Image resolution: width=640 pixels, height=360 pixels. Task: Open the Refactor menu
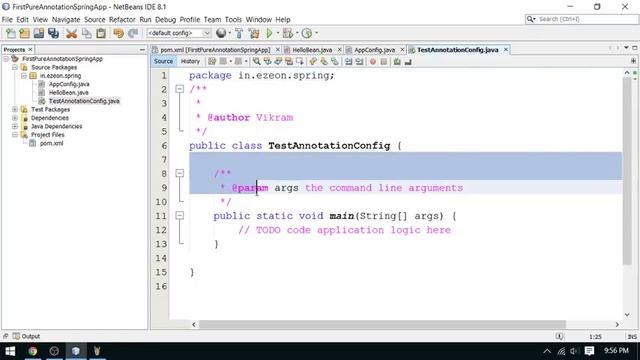coord(122,20)
